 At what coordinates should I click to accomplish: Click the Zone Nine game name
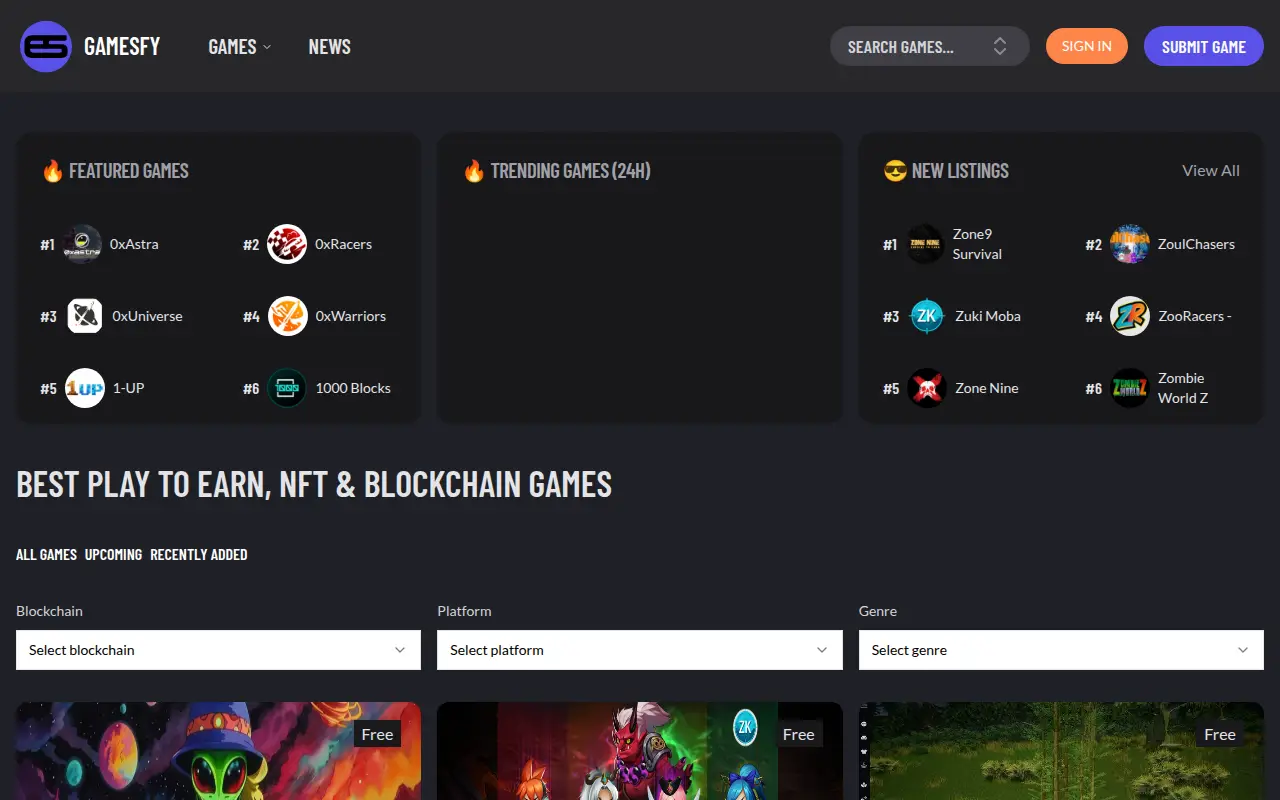tap(987, 388)
